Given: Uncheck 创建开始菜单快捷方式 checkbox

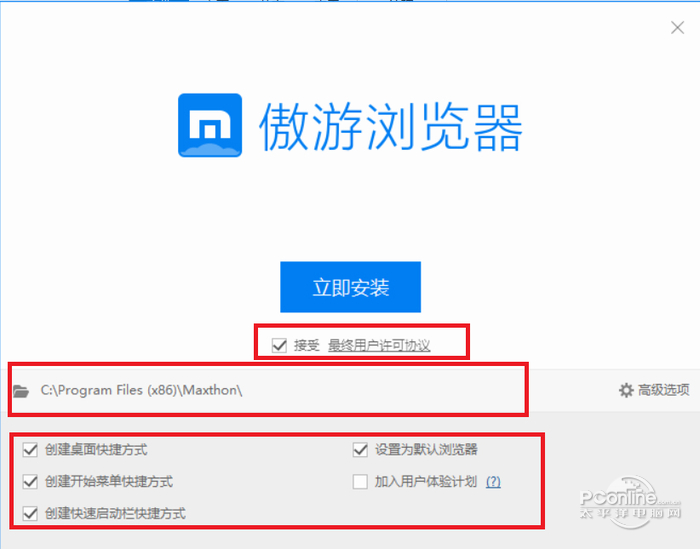Looking at the screenshot, I should click(30, 482).
